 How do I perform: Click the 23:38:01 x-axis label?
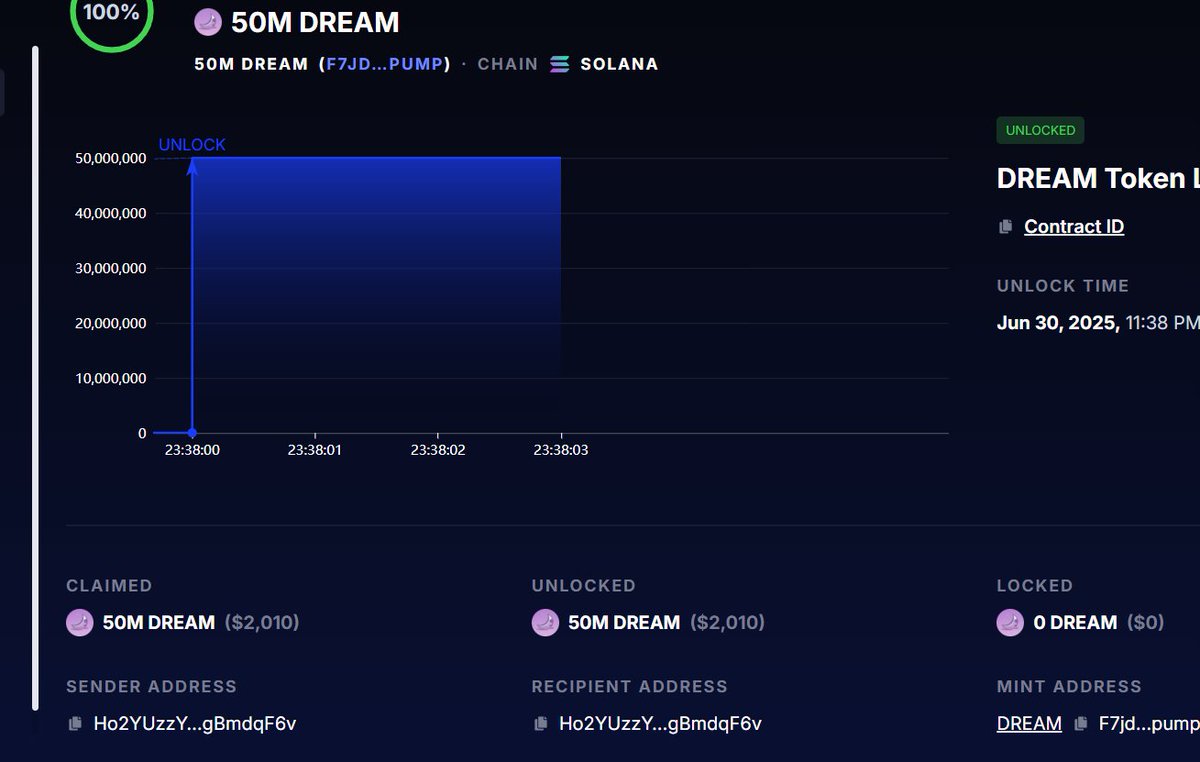pyautogui.click(x=315, y=450)
